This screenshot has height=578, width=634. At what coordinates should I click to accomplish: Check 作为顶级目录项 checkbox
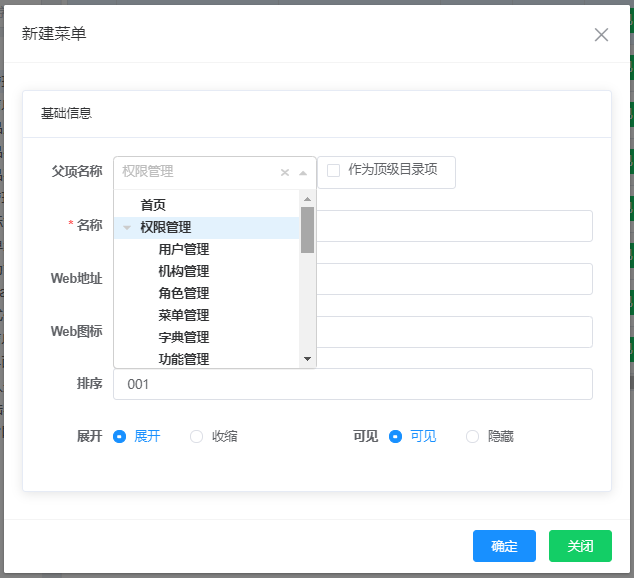click(333, 170)
